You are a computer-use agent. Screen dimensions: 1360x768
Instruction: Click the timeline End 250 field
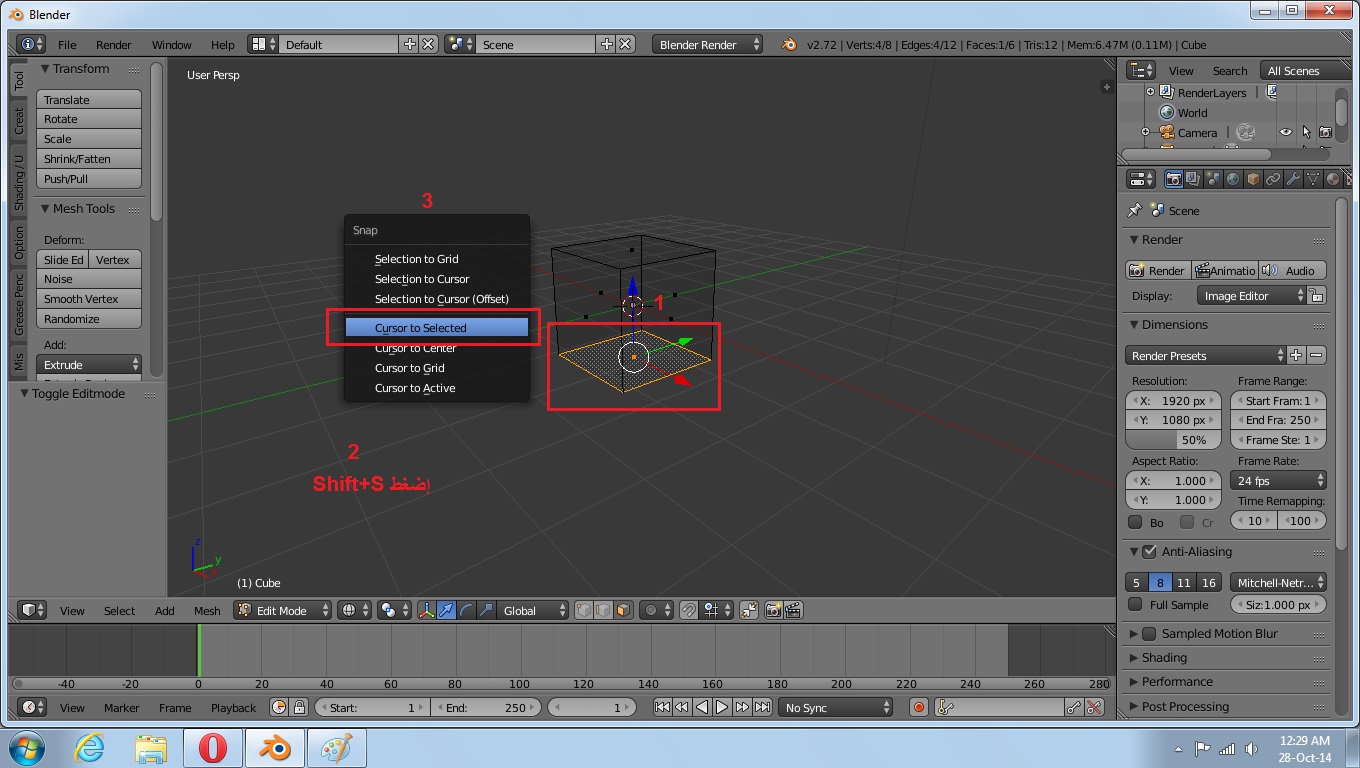tap(486, 707)
